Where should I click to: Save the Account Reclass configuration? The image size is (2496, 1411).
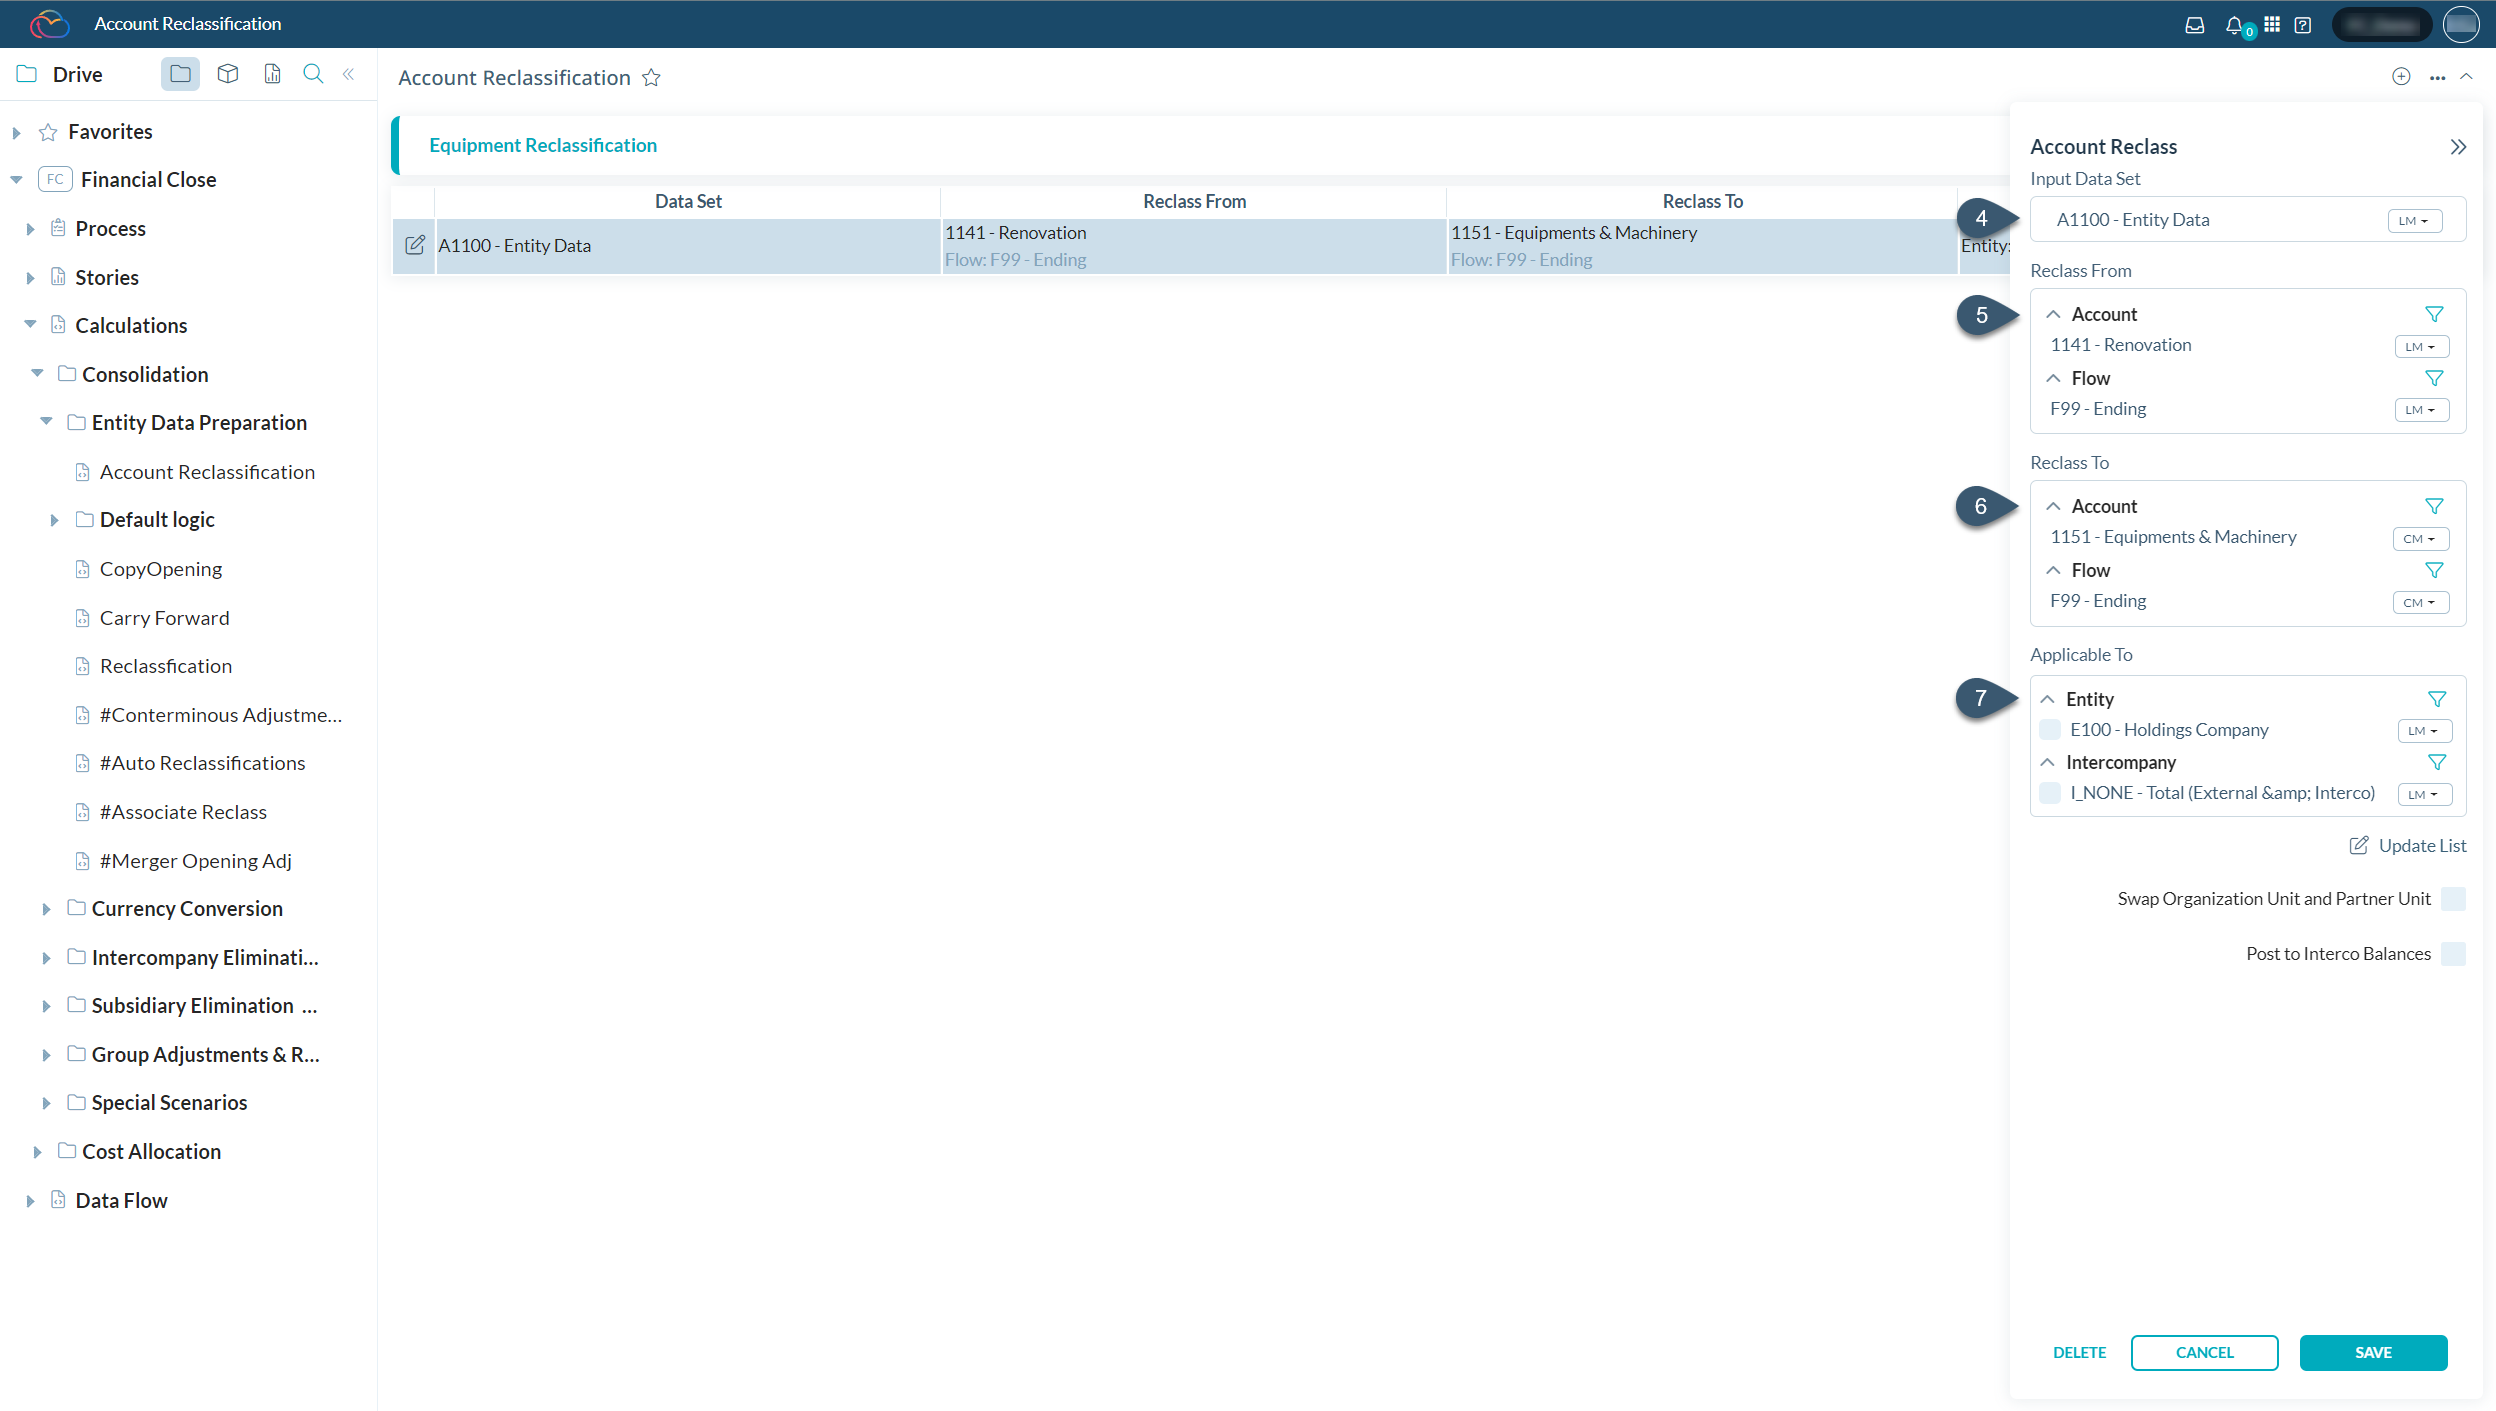point(2372,1352)
